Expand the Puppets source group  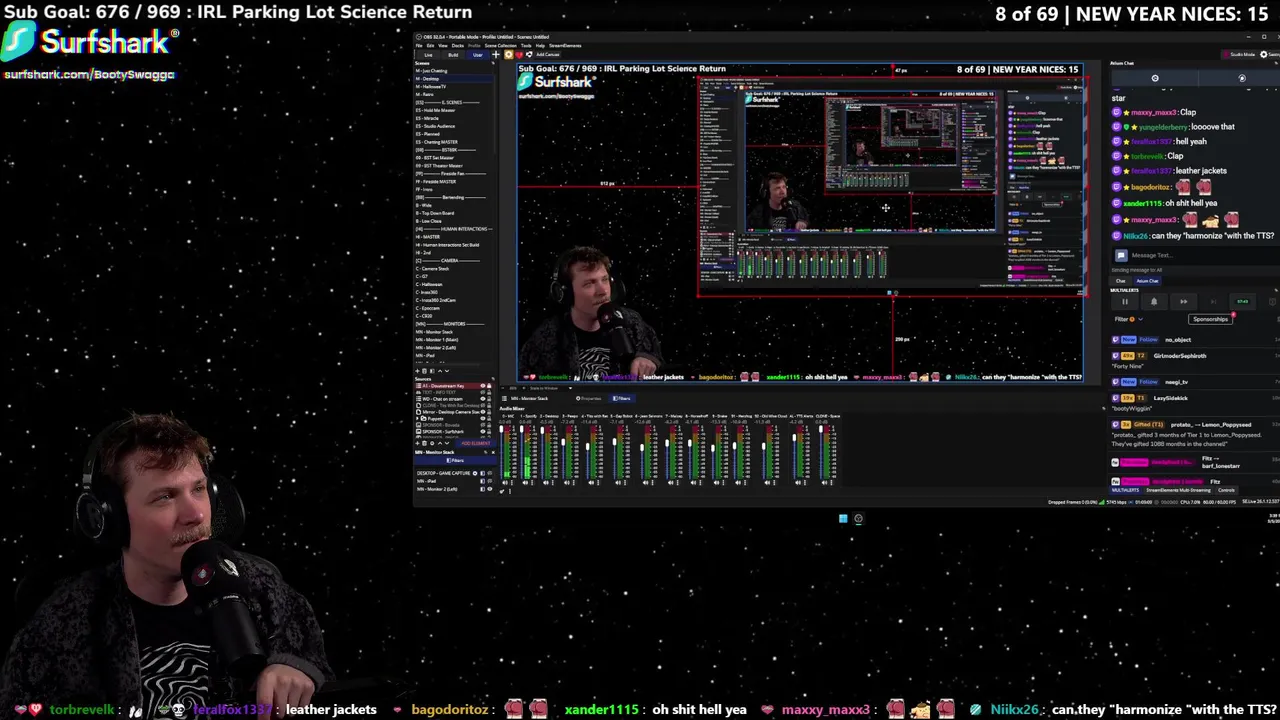[417, 418]
